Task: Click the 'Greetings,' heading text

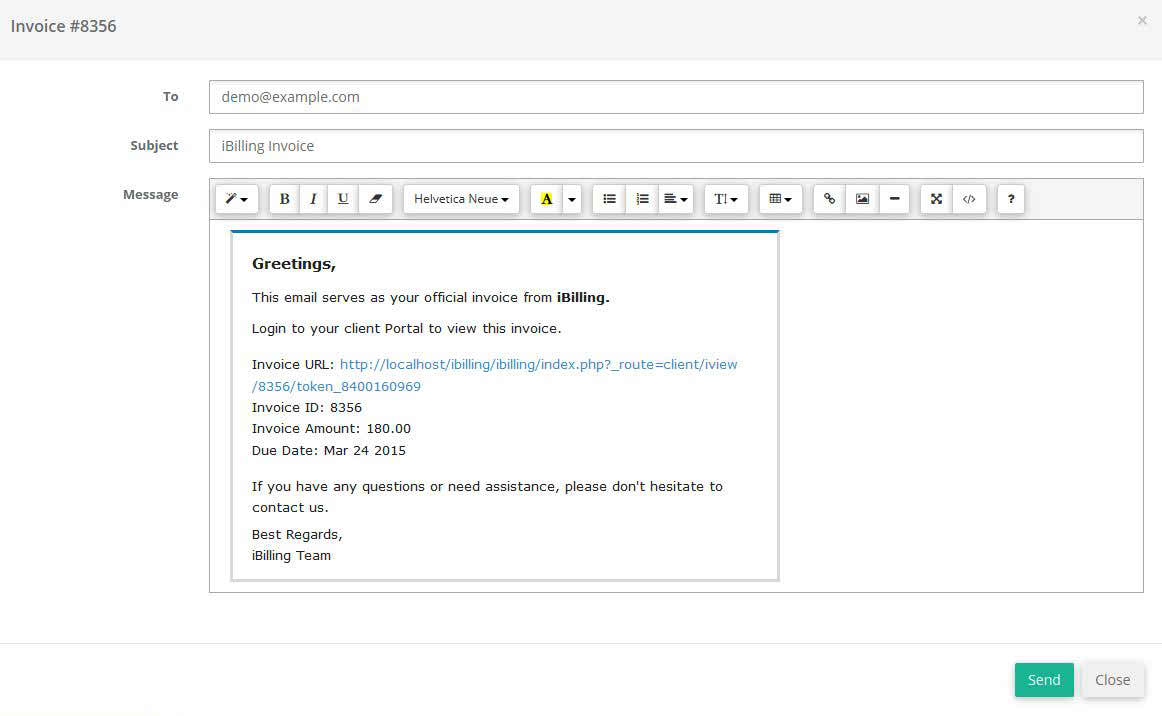Action: (x=293, y=264)
